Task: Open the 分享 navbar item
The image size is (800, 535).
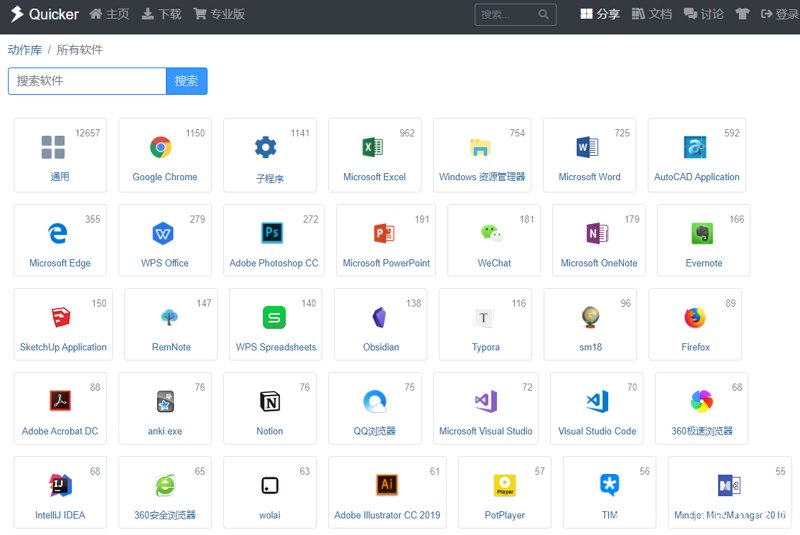Action: coord(600,14)
